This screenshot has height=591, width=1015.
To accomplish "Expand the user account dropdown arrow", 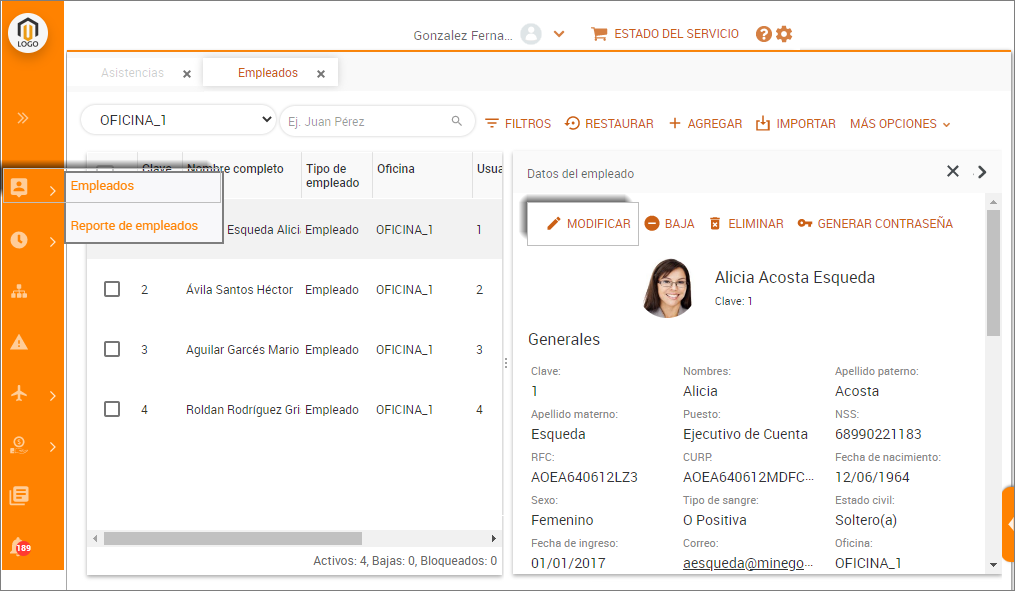I will pos(559,34).
